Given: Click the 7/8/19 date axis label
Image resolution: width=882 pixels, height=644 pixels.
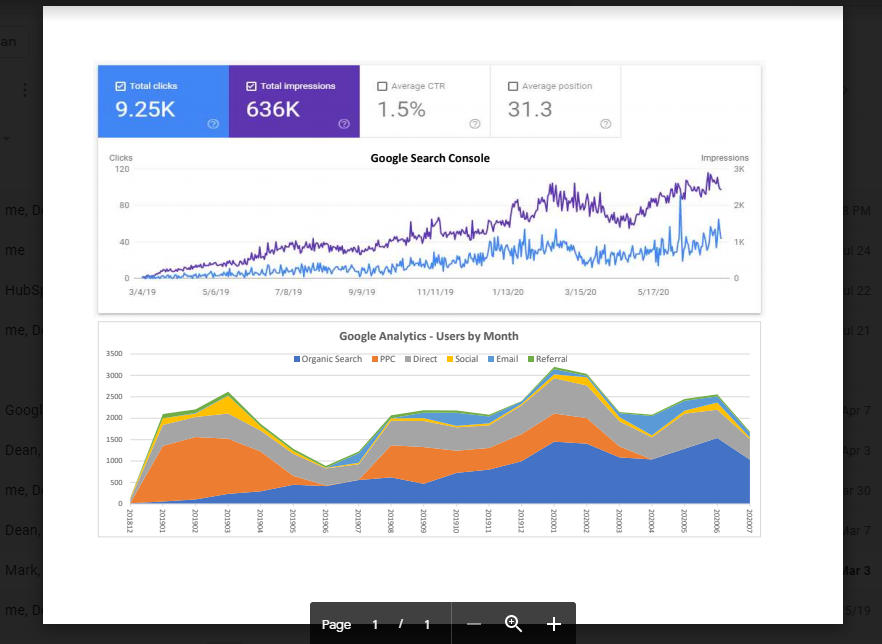Looking at the screenshot, I should [289, 292].
